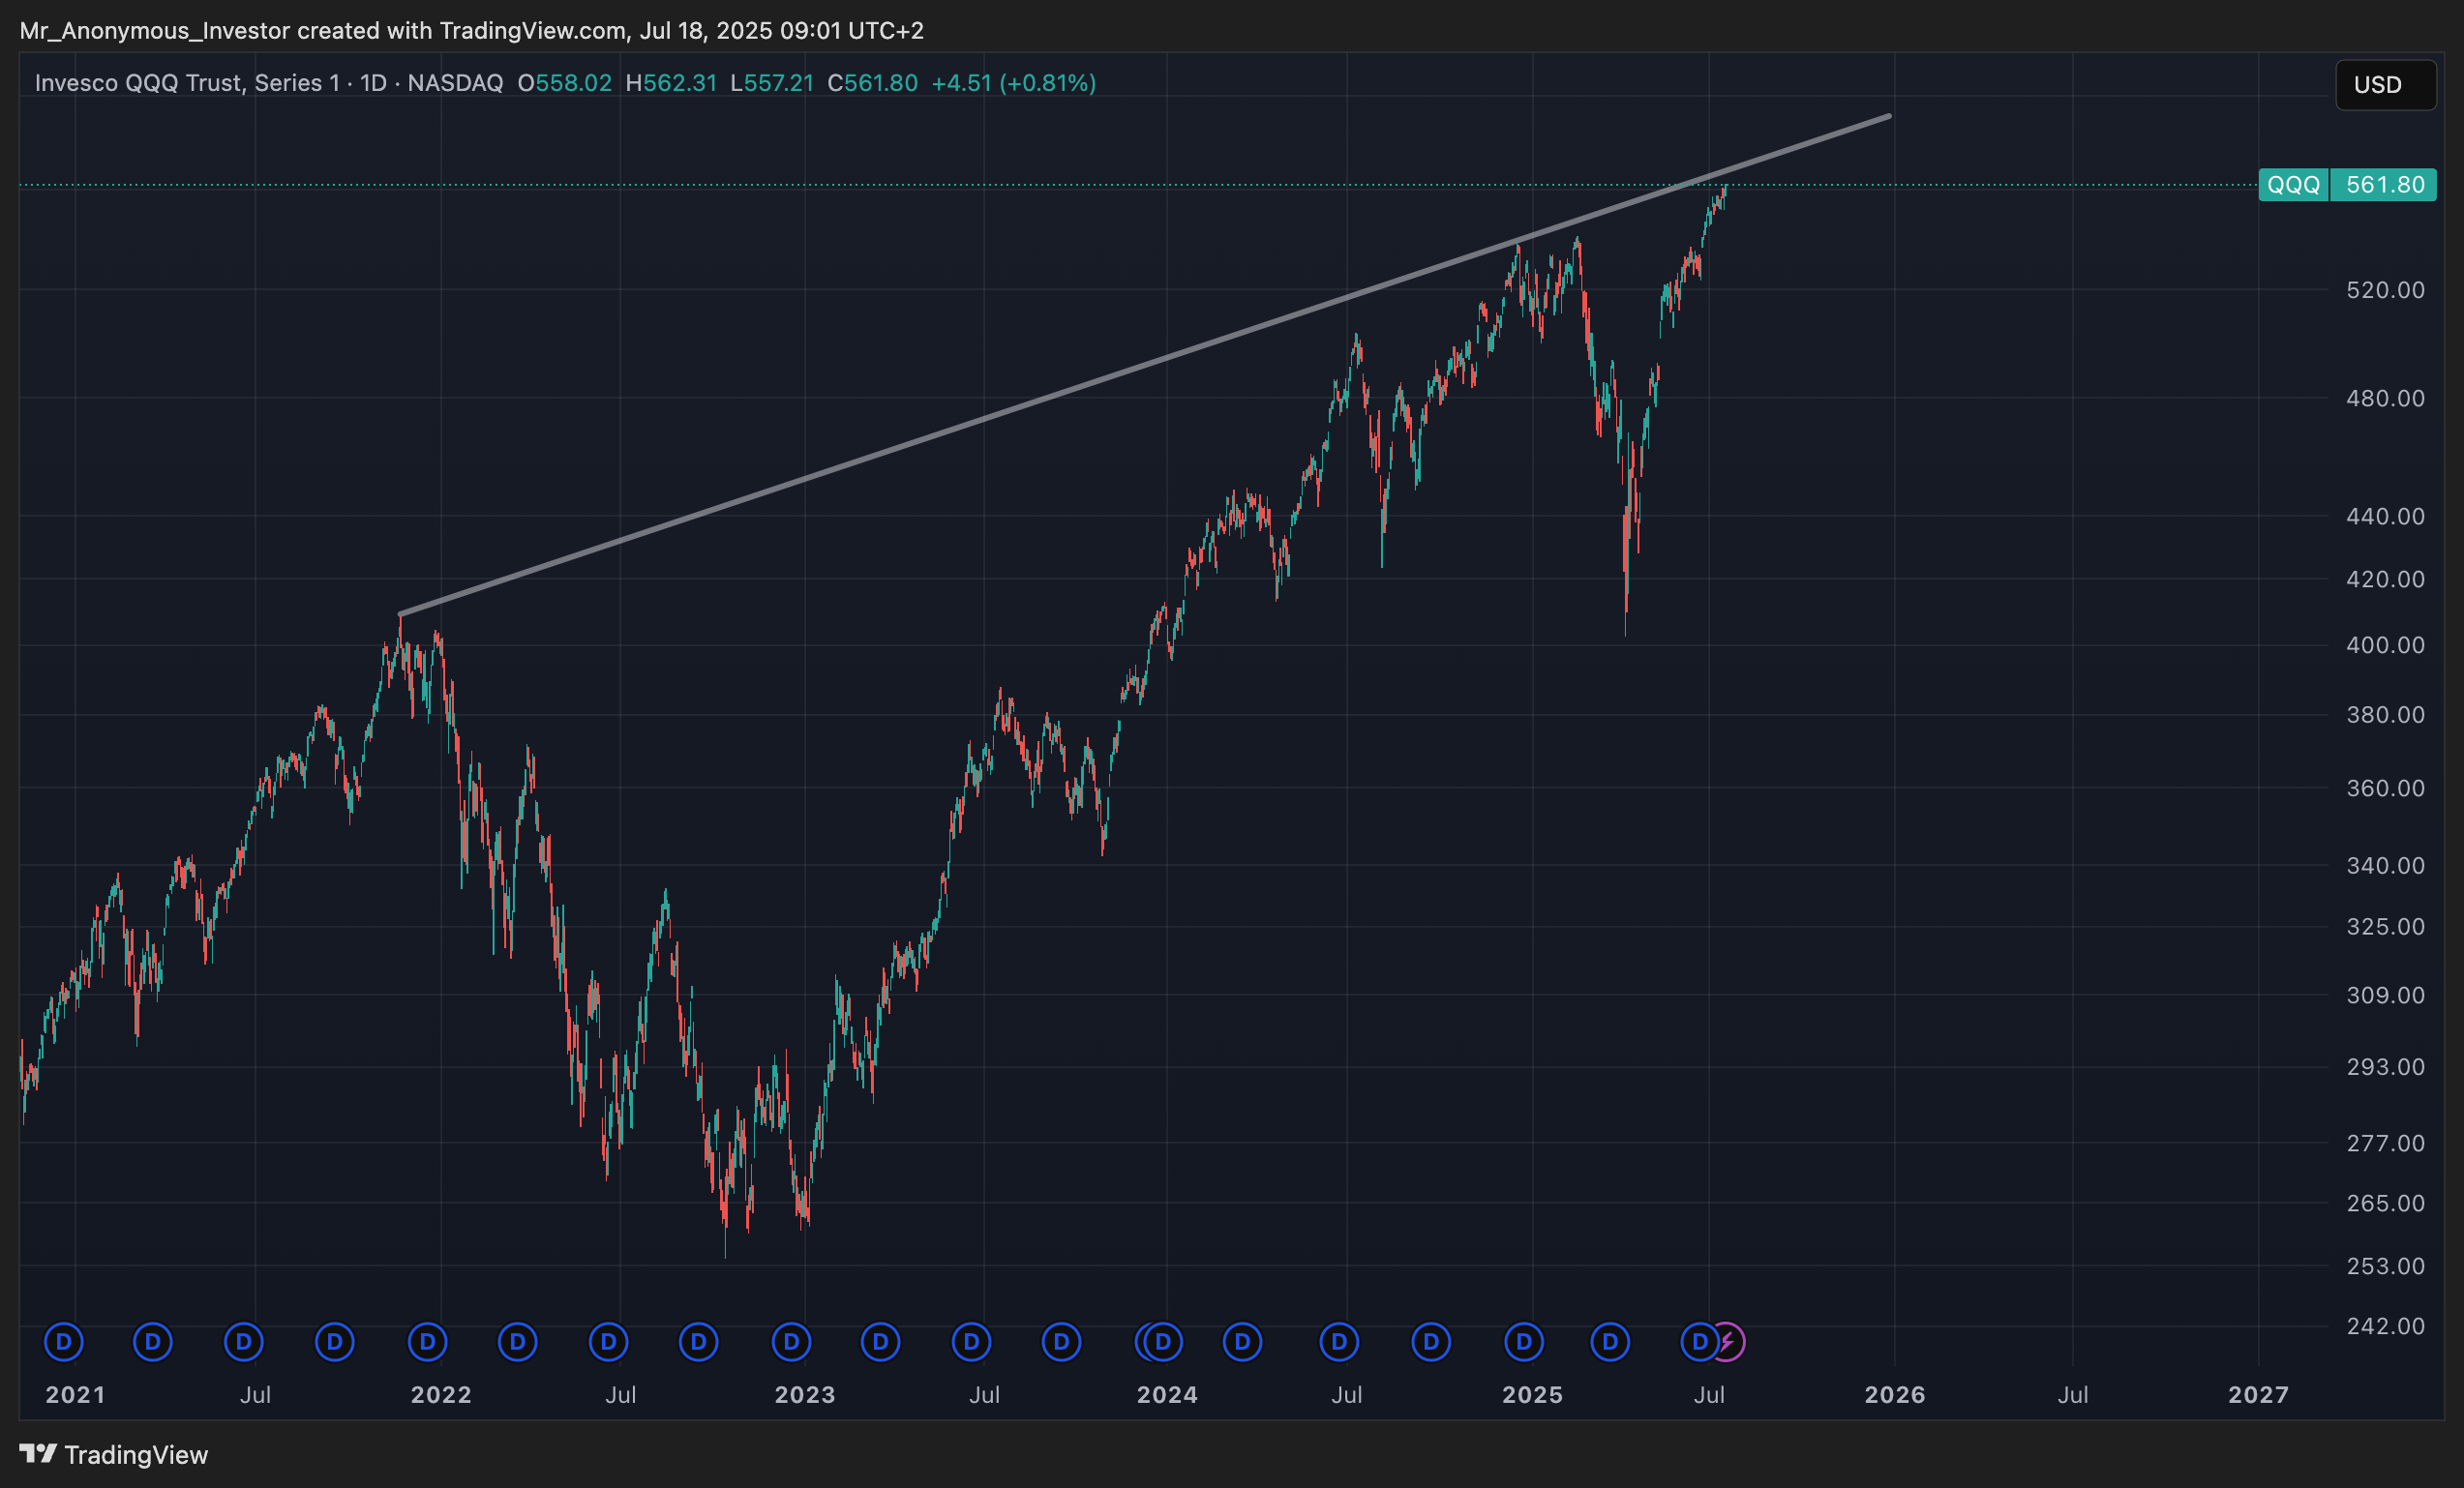Click the Jul label between 2021 and 2022
The width and height of the screenshot is (2464, 1488).
[255, 1395]
